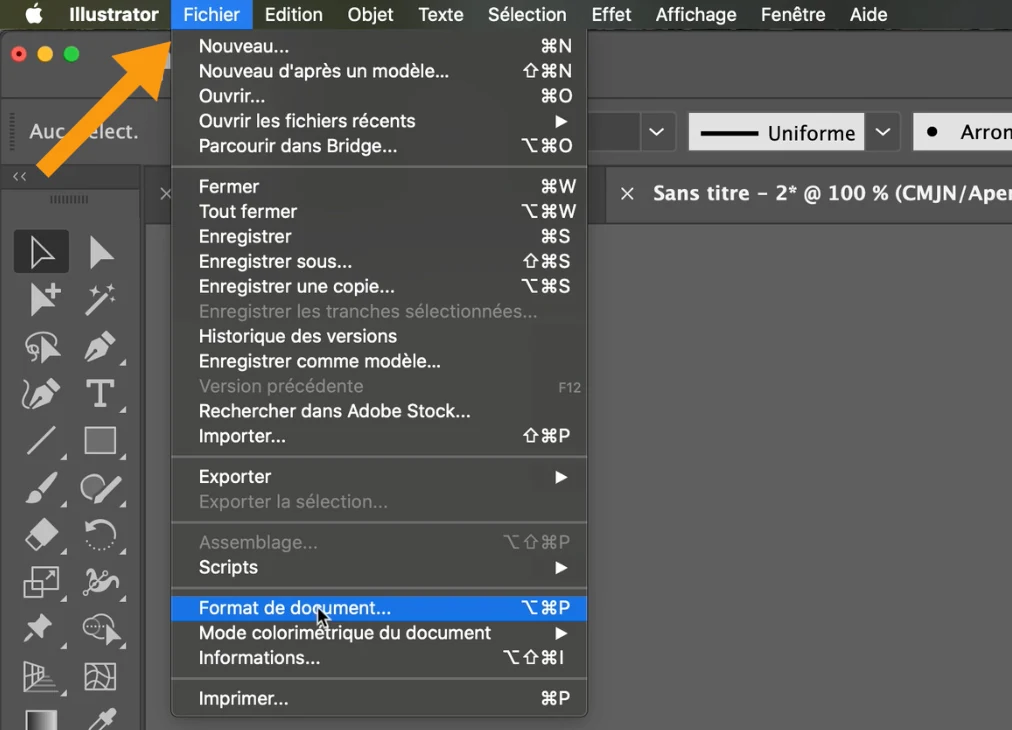Choose Parcourir dans Bridge…

click(379, 147)
